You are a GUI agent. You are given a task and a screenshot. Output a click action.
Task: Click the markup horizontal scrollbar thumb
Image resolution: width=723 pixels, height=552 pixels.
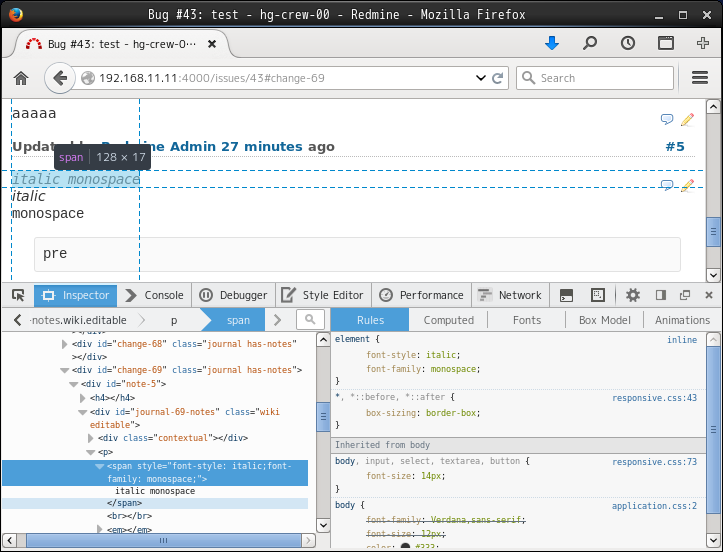point(164,540)
